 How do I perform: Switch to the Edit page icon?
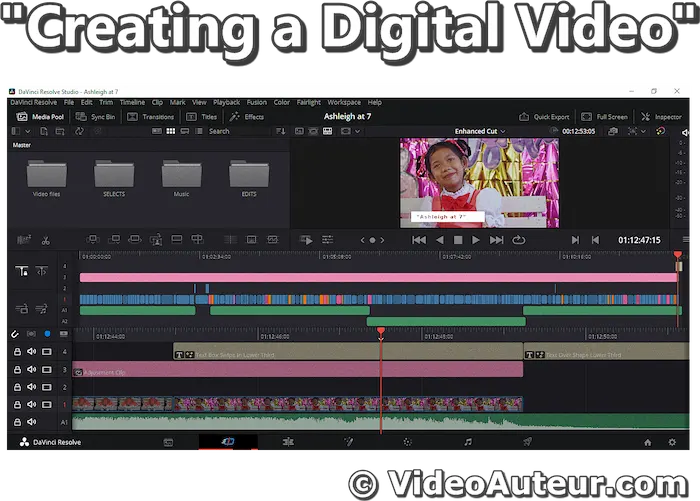pyautogui.click(x=288, y=442)
